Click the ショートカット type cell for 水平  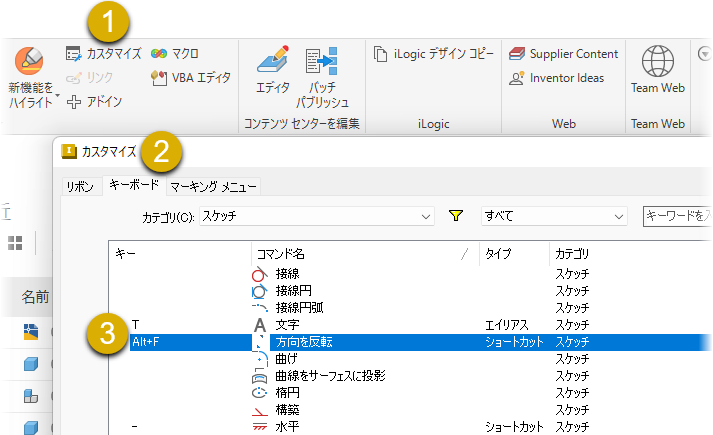tap(514, 427)
